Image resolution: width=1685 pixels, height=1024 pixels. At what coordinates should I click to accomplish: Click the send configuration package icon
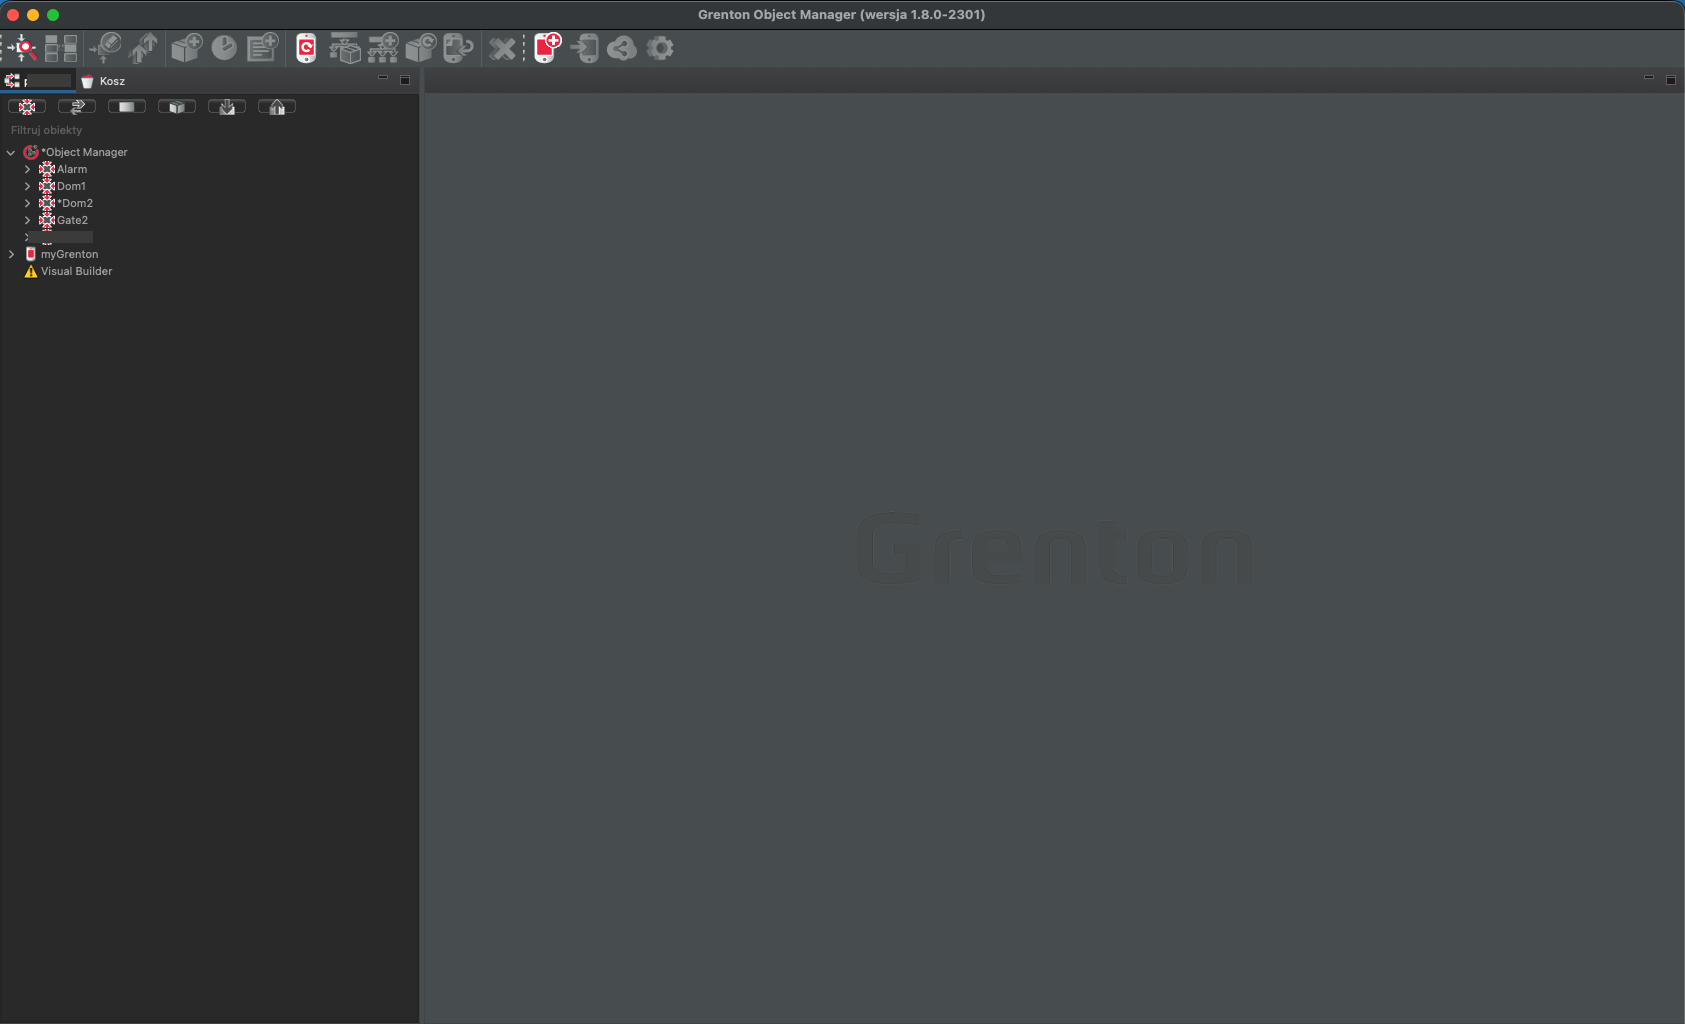(345, 47)
